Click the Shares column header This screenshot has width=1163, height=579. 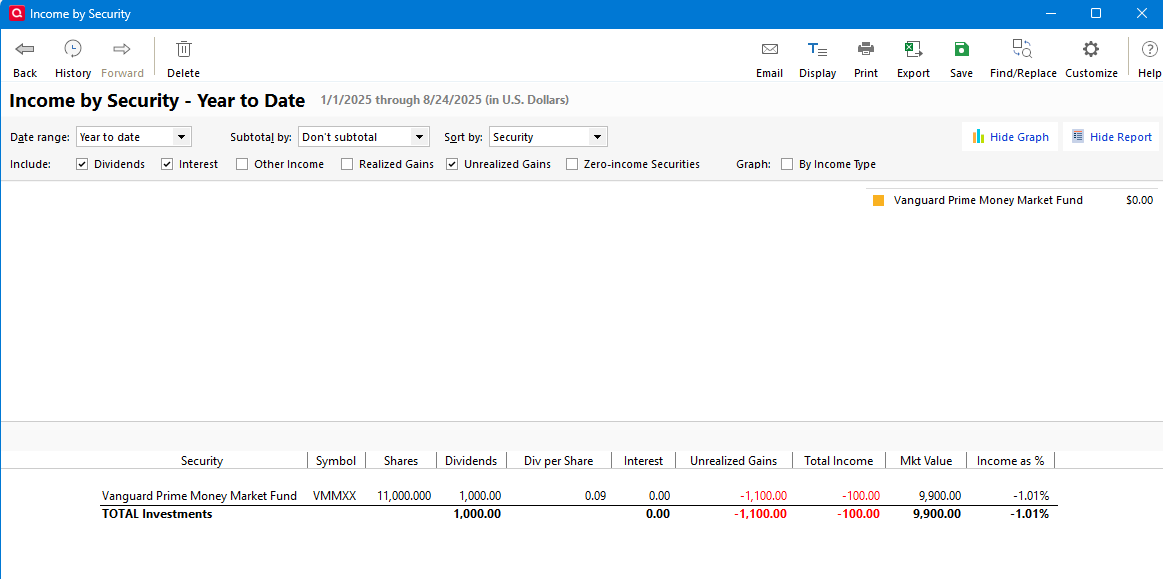coord(401,460)
